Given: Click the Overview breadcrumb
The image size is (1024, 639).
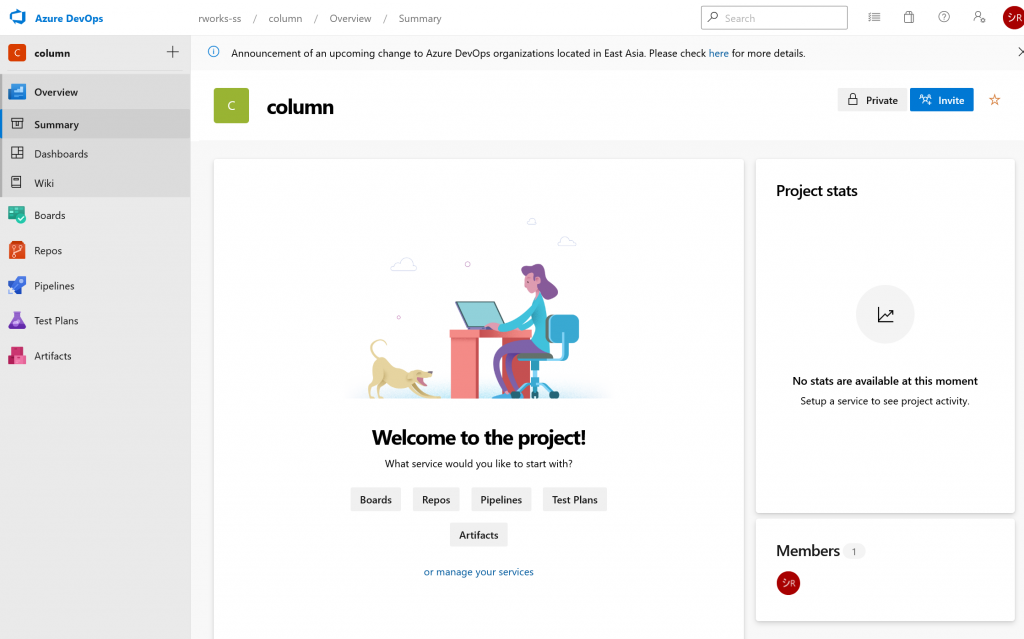Looking at the screenshot, I should (x=350, y=18).
